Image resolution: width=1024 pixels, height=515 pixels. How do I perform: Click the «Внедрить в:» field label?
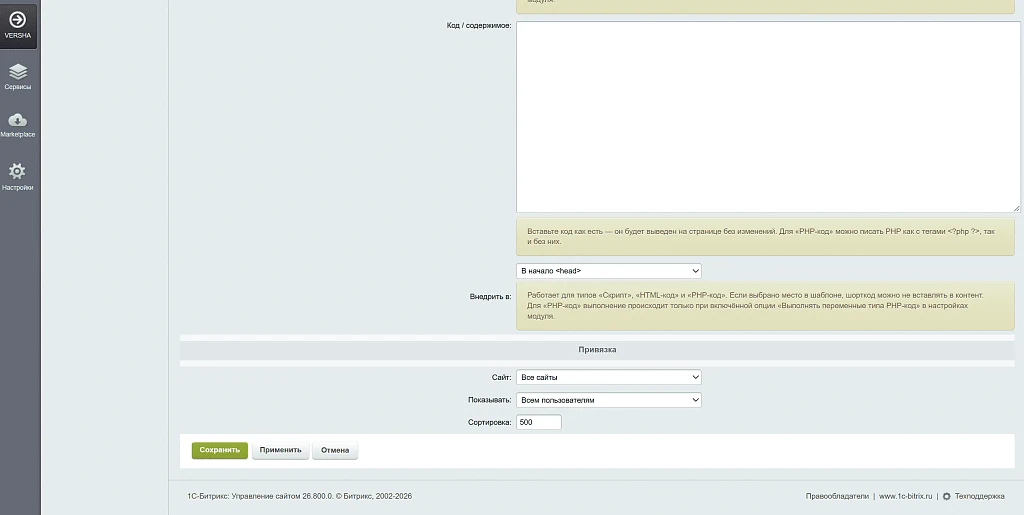click(x=490, y=296)
